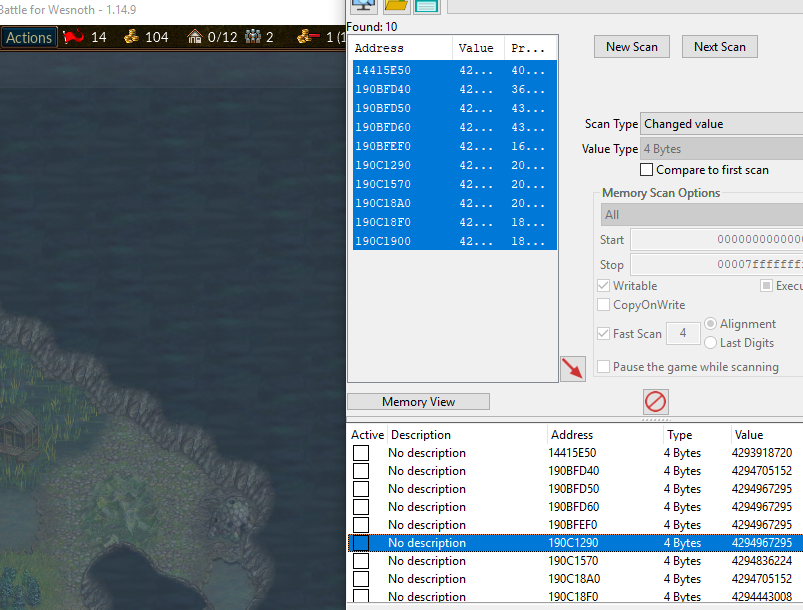Click the open folder toolbar icon
Image resolution: width=803 pixels, height=610 pixels.
coord(396,6)
